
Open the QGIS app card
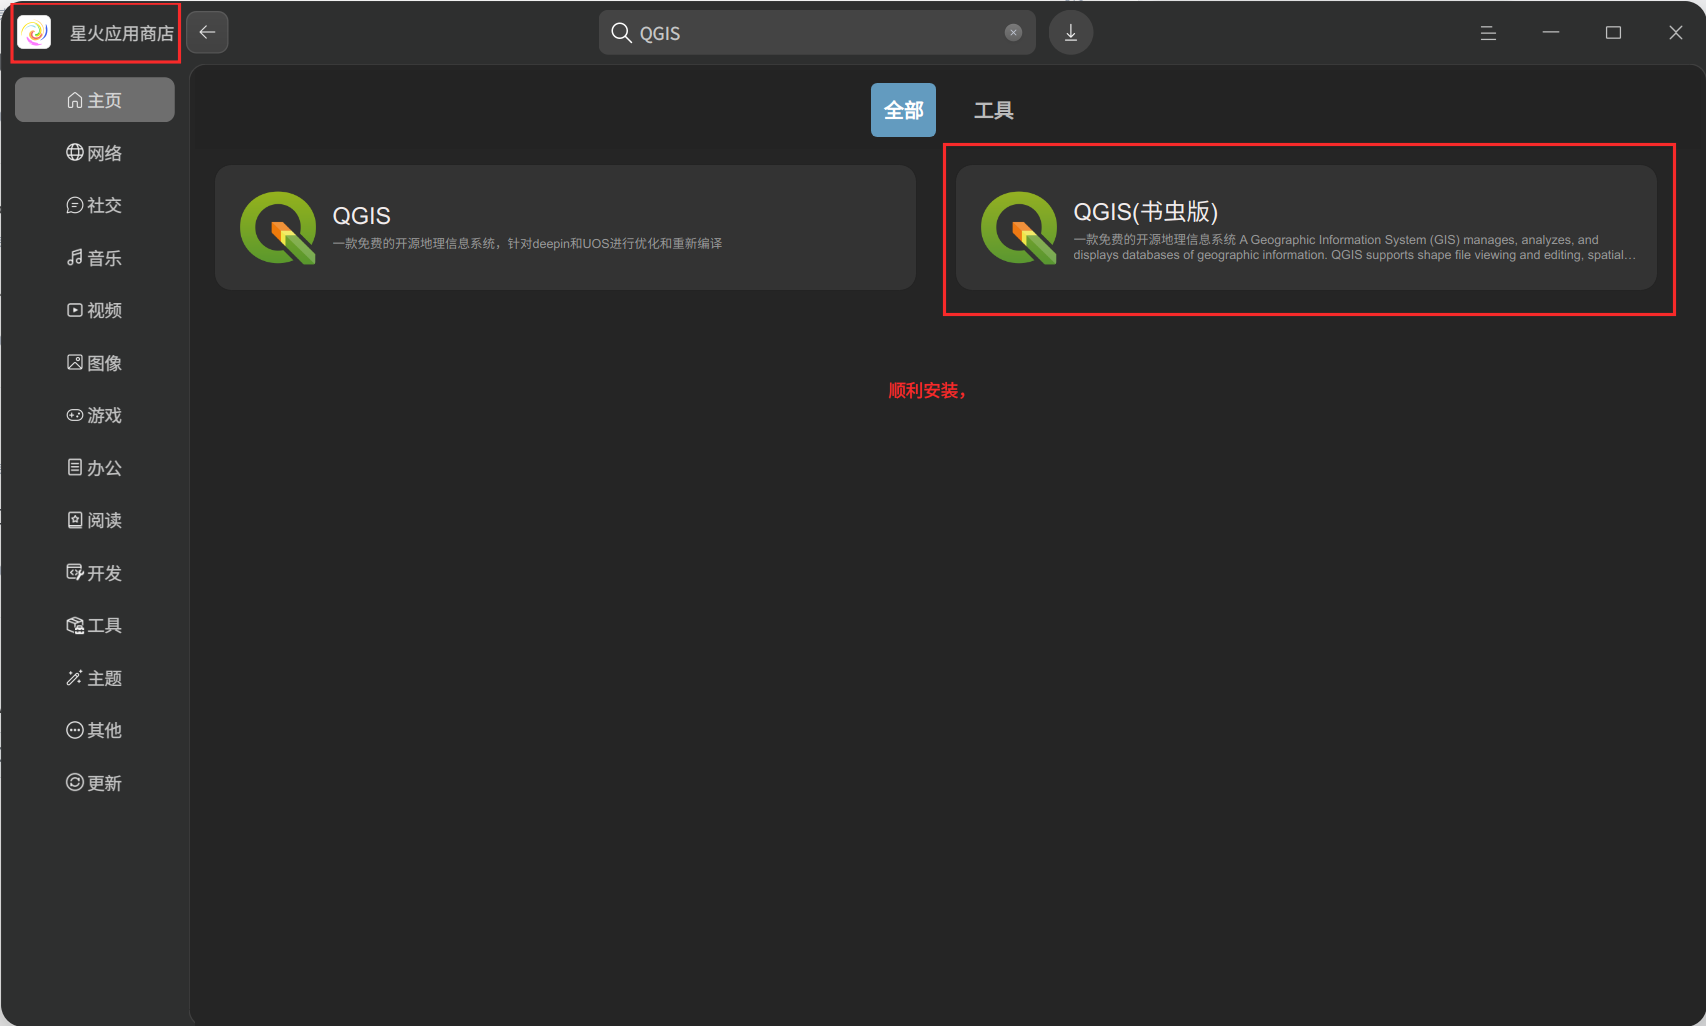click(565, 228)
